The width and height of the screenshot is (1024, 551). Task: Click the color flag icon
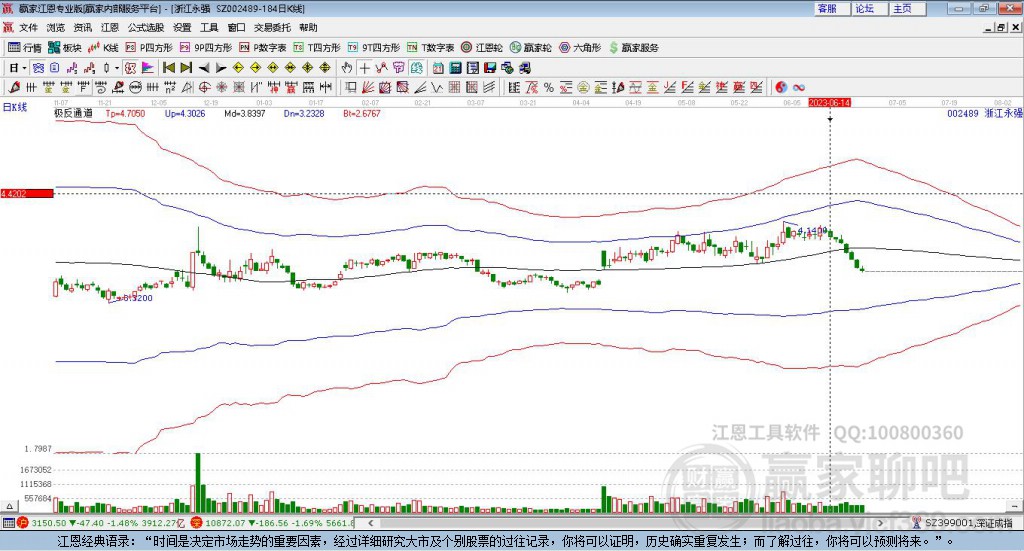(148, 68)
